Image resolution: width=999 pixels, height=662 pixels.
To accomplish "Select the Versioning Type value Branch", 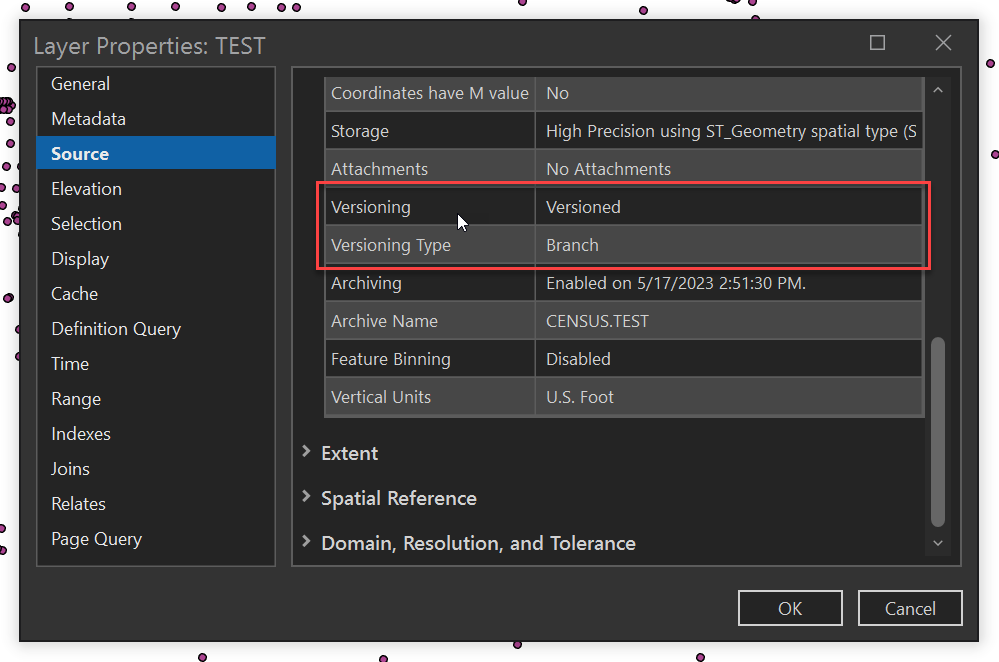I will coord(573,245).
